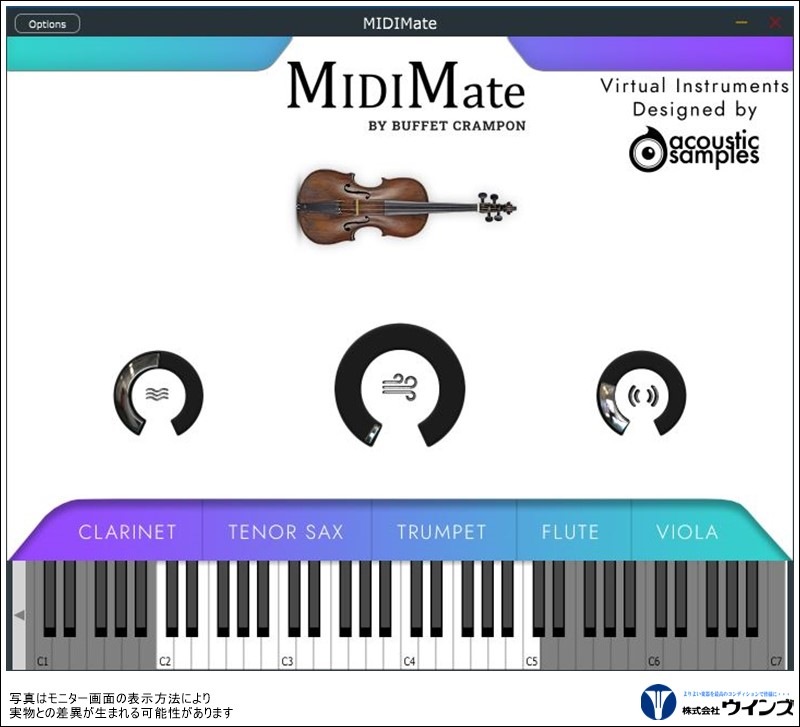This screenshot has width=800, height=727.
Task: Switch to the Tenor Sax instrument
Action: [286, 532]
